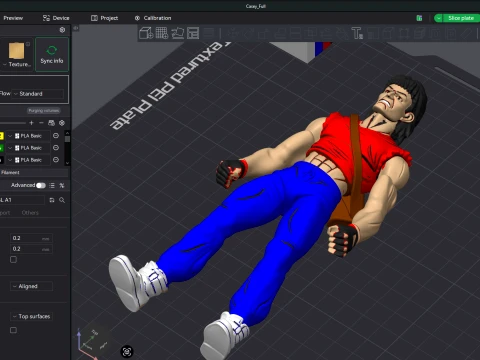Click the green filament color swatch
The image size is (480, 360).
tap(2, 148)
